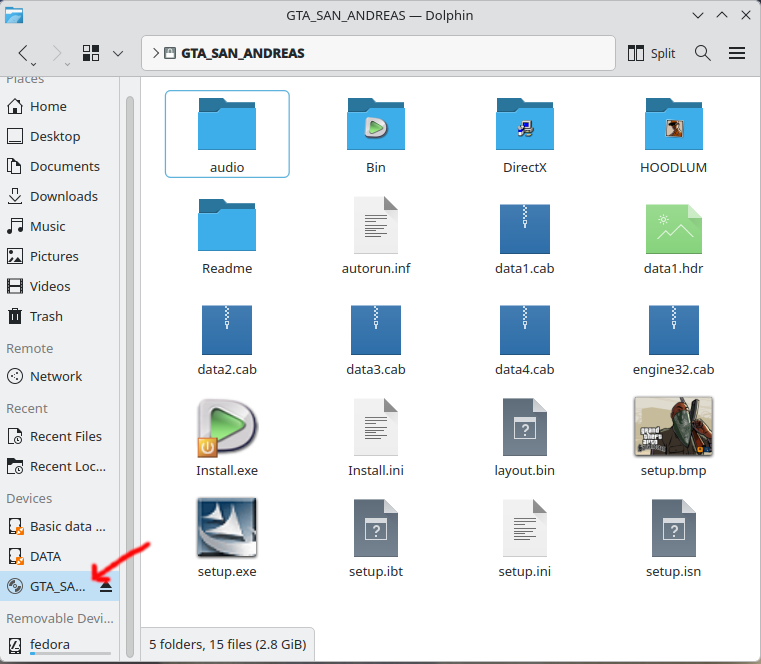Open Videos in Places

coord(59,286)
